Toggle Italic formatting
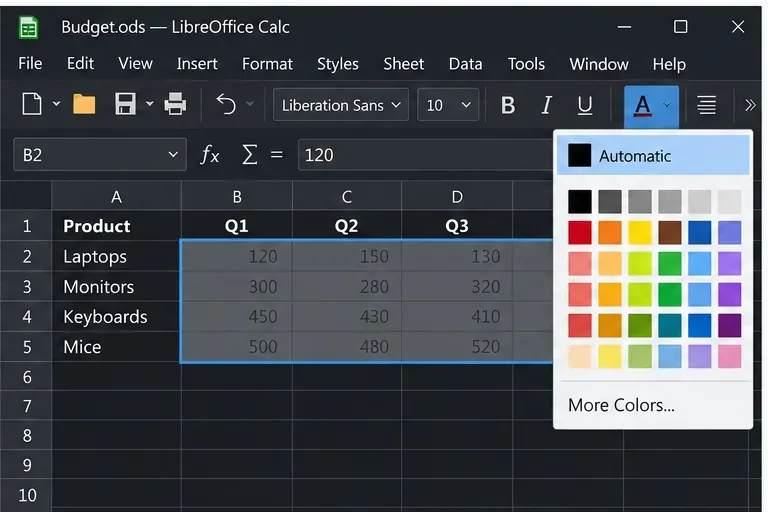 coord(546,105)
